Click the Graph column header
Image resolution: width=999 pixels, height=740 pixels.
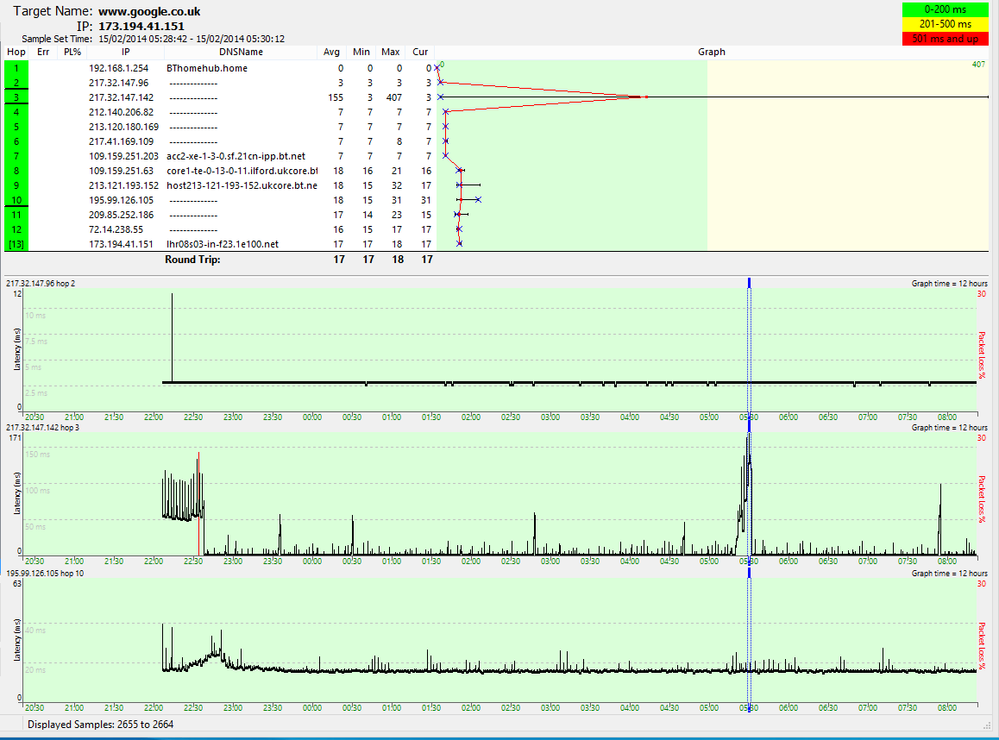click(x=711, y=52)
